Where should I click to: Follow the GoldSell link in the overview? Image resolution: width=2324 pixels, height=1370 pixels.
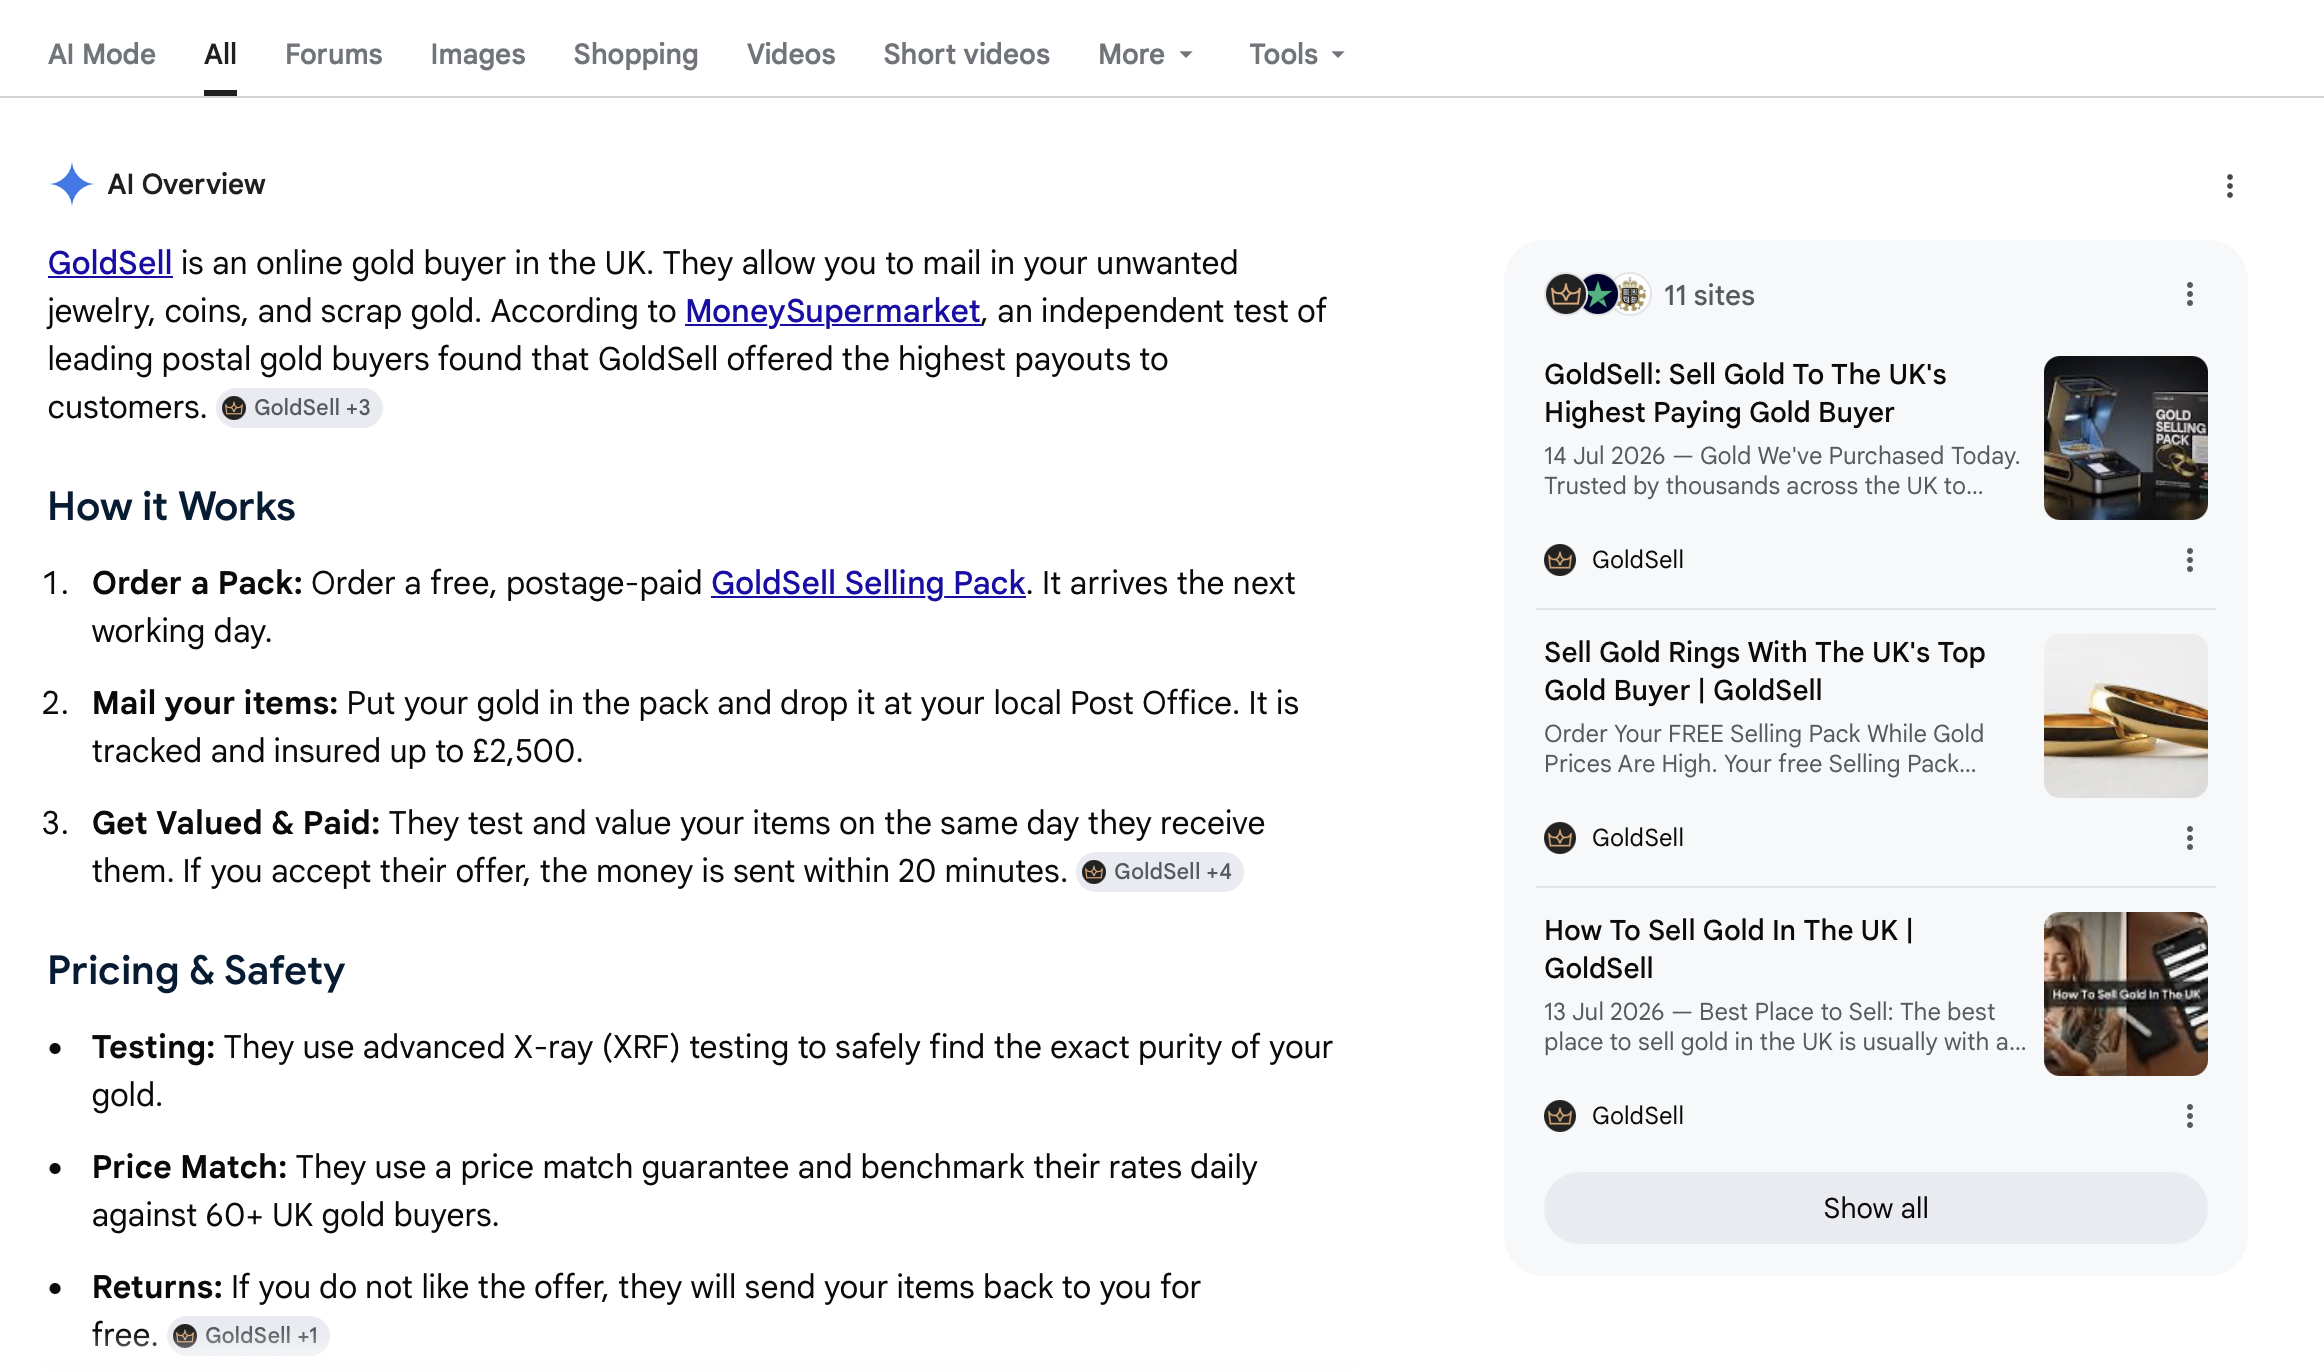click(110, 263)
